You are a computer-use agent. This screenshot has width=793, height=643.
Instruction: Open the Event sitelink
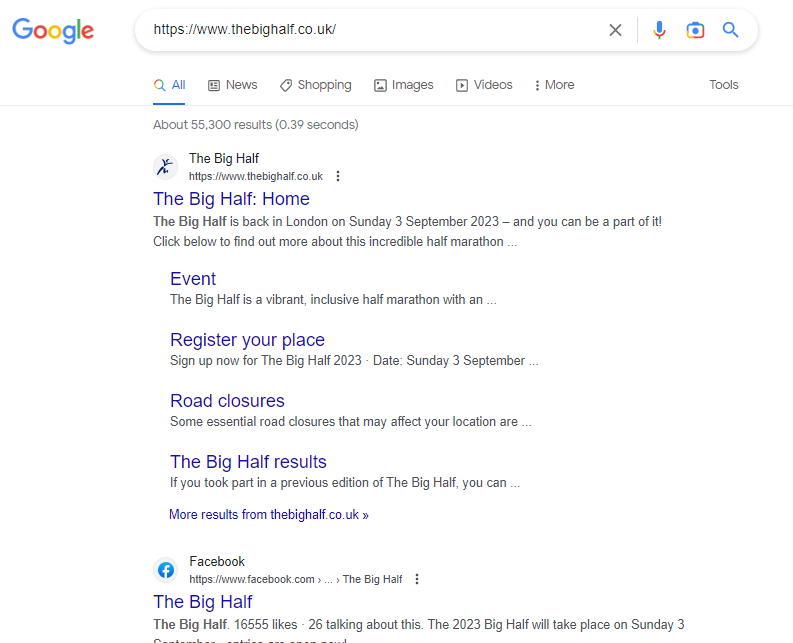tap(193, 279)
